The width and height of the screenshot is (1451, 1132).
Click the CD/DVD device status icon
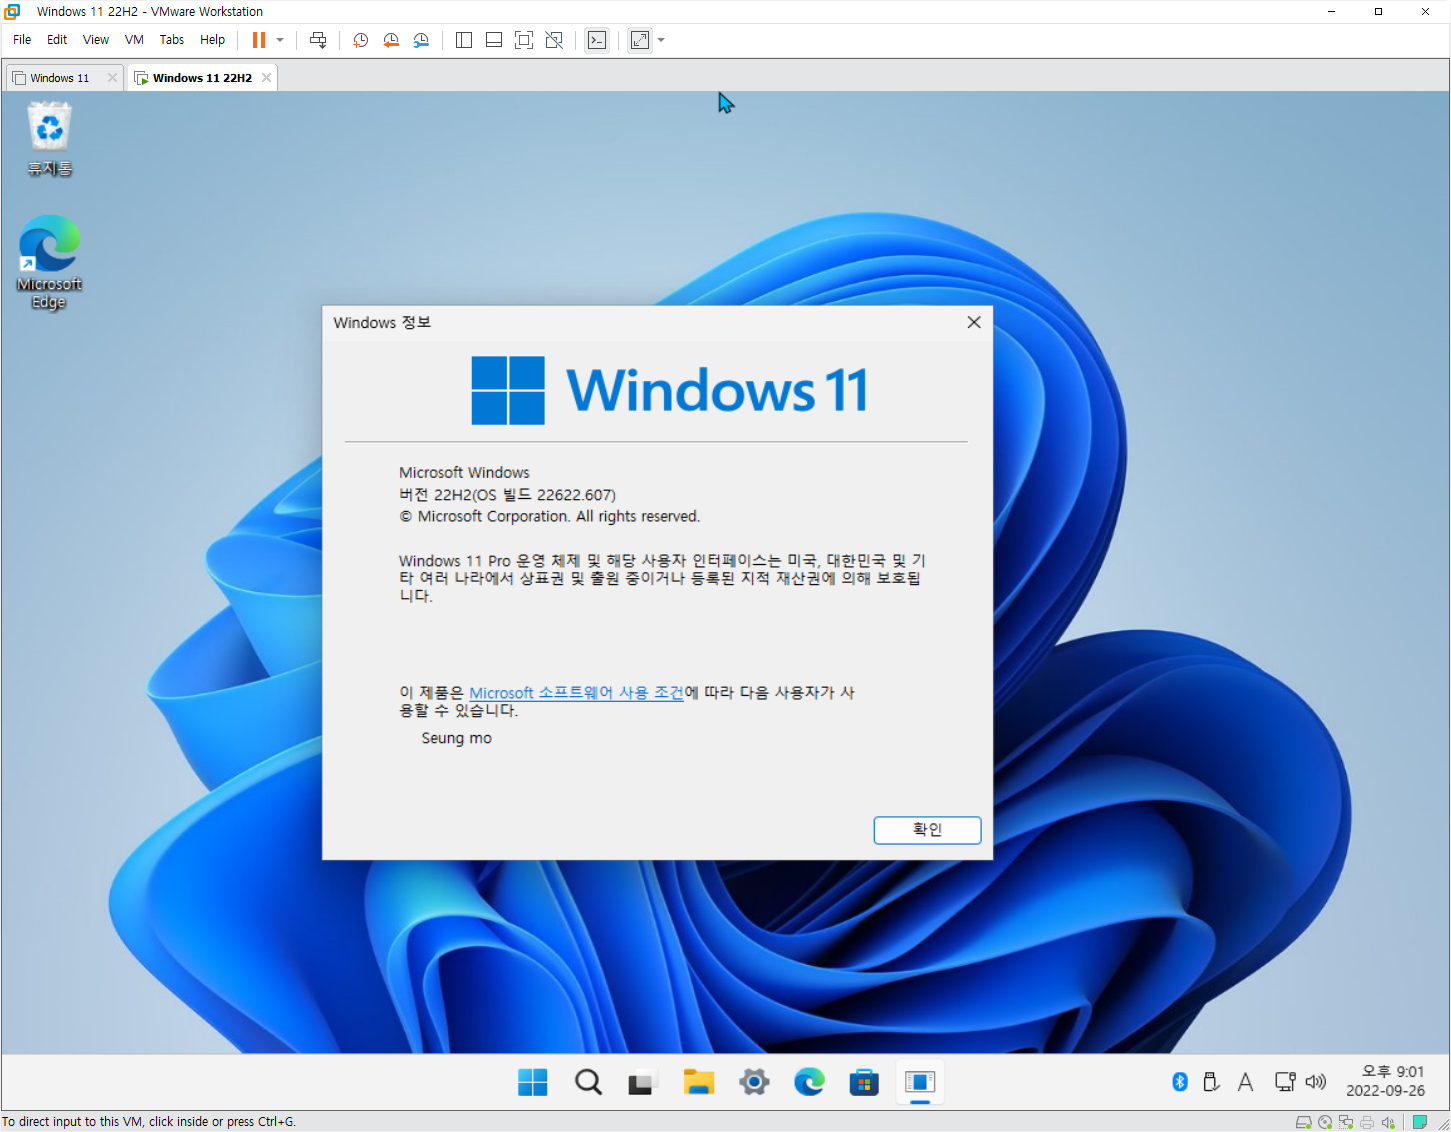pos(1325,1122)
